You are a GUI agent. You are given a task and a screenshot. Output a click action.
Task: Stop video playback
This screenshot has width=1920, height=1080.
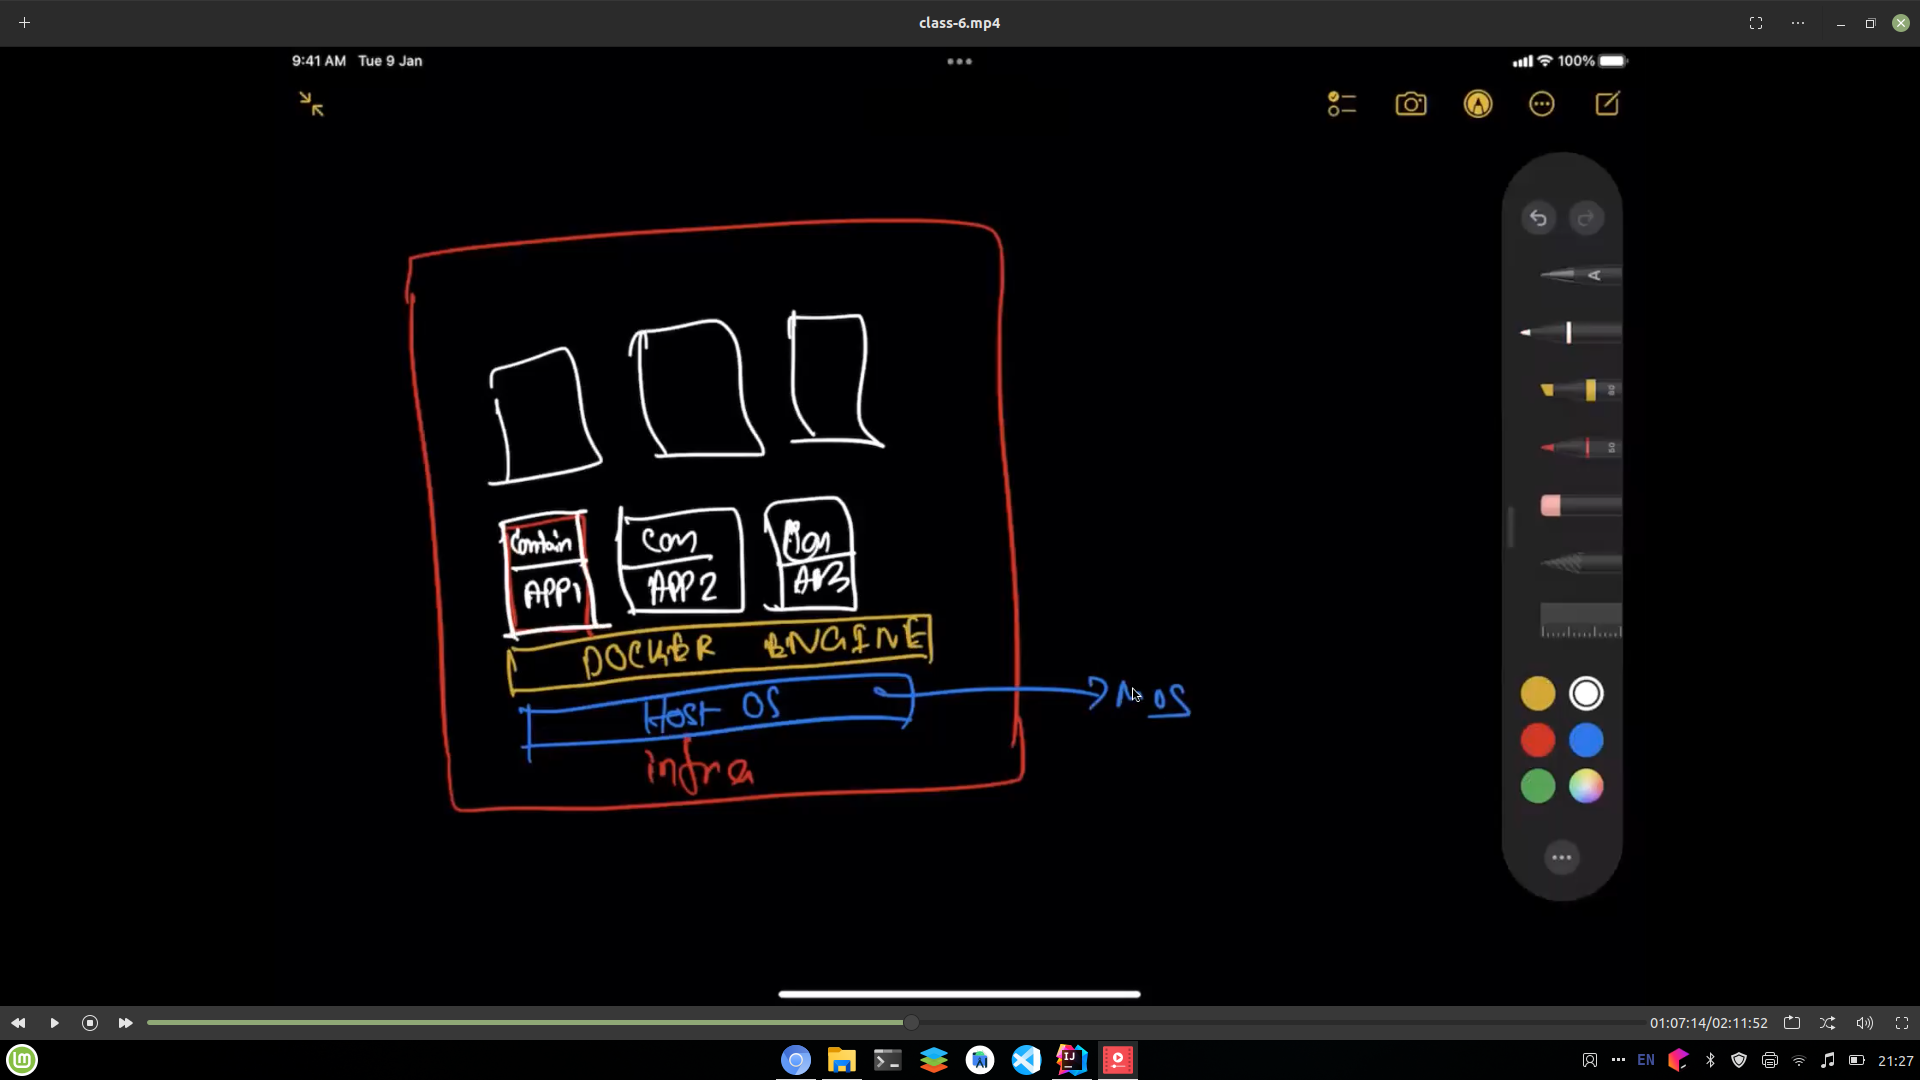point(90,1023)
